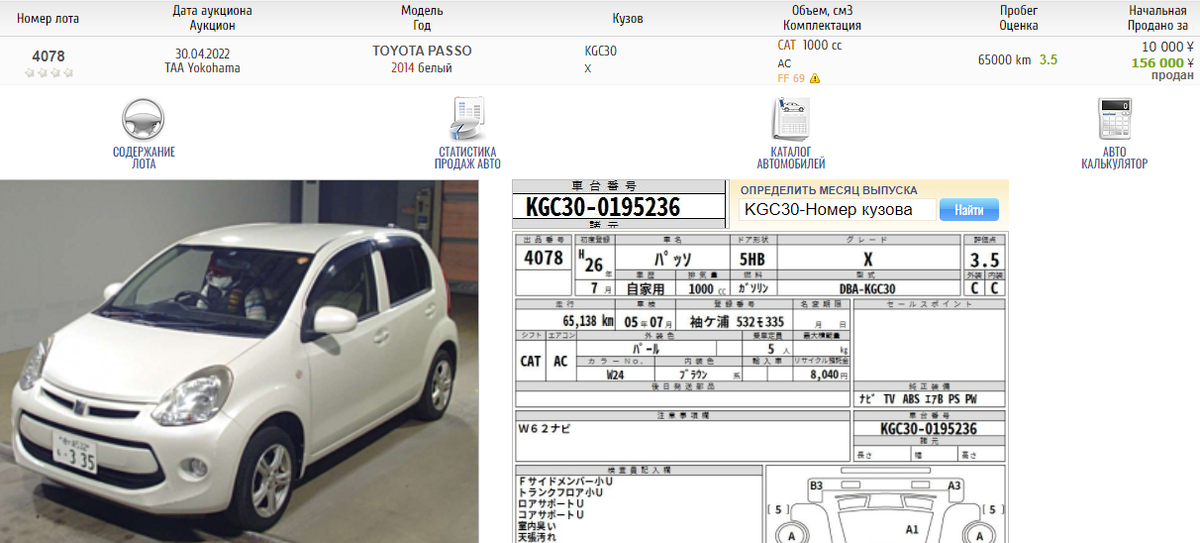The width and height of the screenshot is (1200, 543).
Task: Click the green 3.5 score in the table row
Action: (x=1048, y=60)
